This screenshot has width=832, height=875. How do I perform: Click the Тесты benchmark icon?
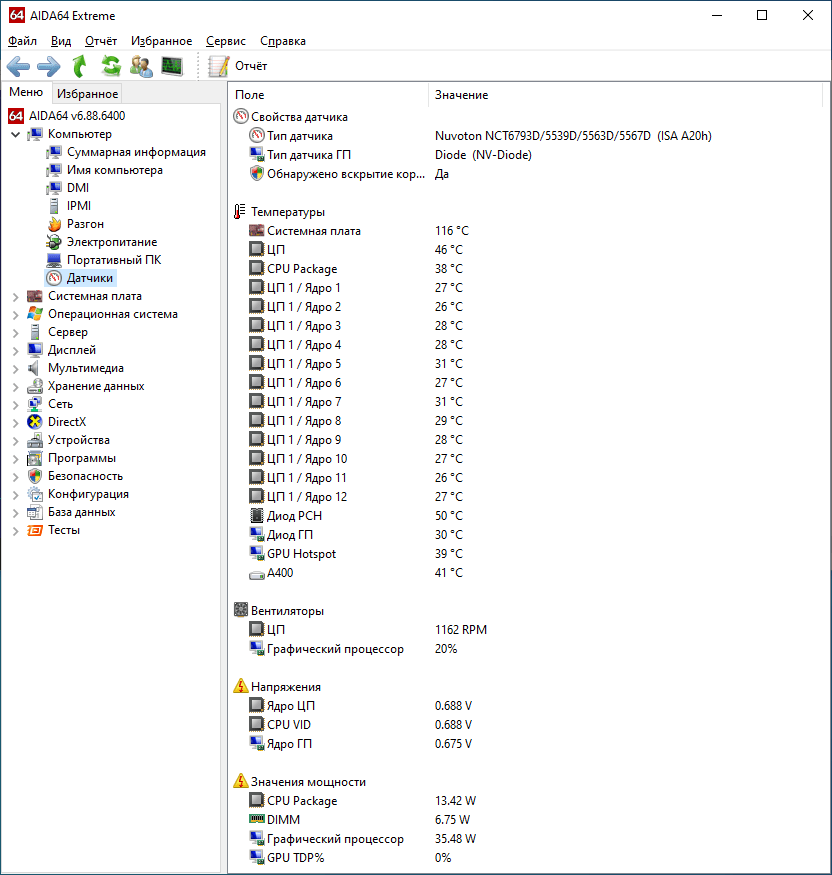pos(35,530)
